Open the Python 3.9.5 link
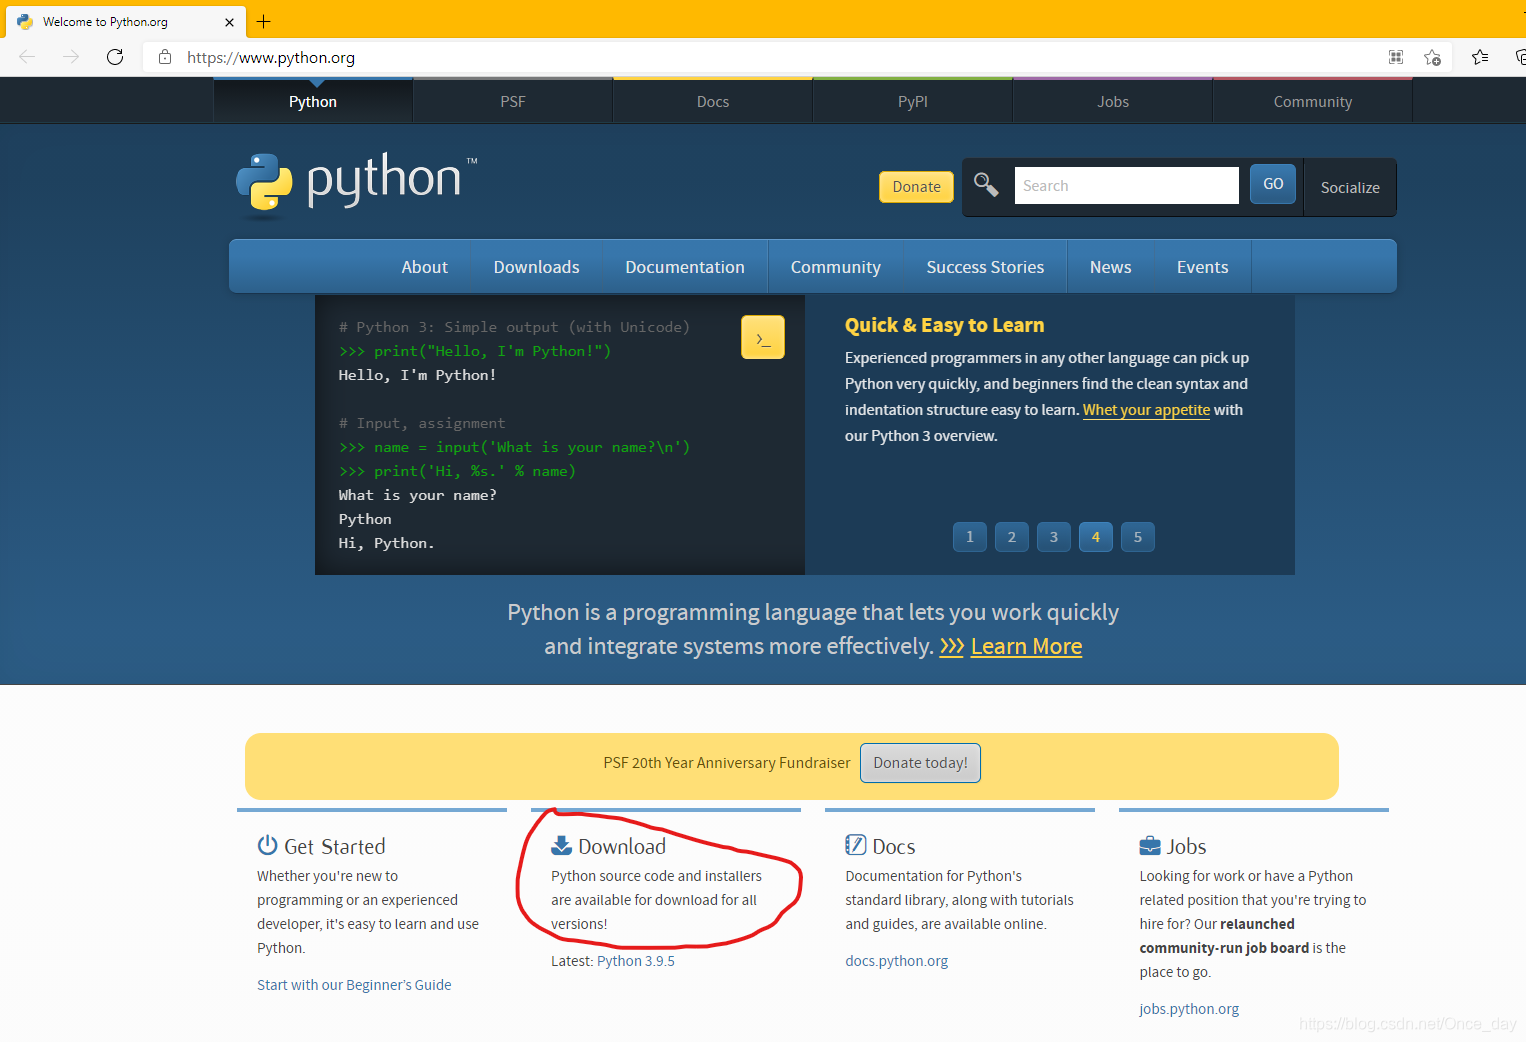The width and height of the screenshot is (1526, 1042). [636, 961]
